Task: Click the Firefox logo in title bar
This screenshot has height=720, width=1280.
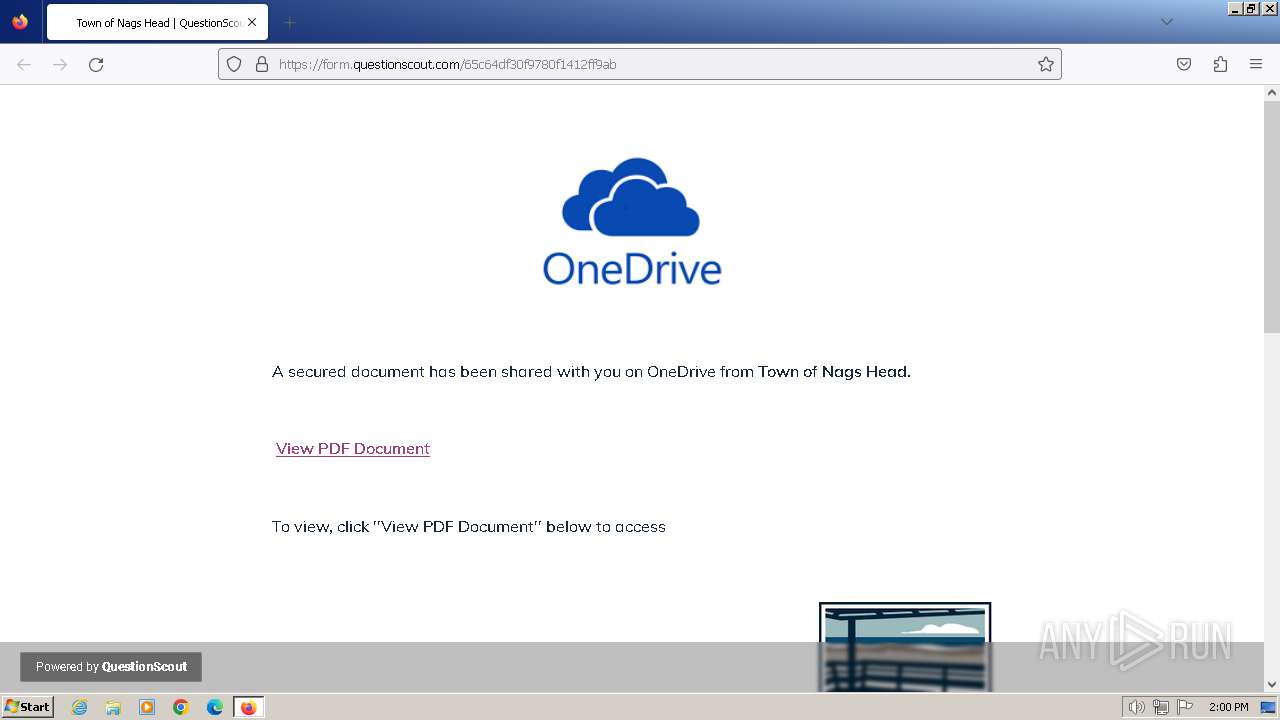Action: 20,21
